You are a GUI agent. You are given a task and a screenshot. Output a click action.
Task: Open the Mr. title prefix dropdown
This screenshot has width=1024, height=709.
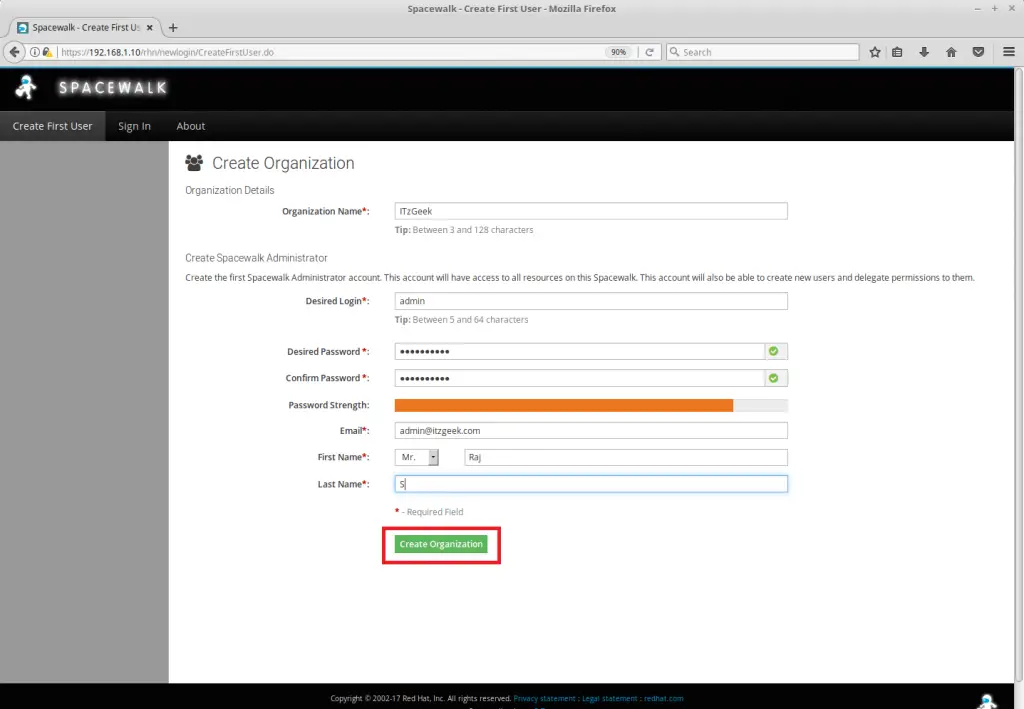417,457
